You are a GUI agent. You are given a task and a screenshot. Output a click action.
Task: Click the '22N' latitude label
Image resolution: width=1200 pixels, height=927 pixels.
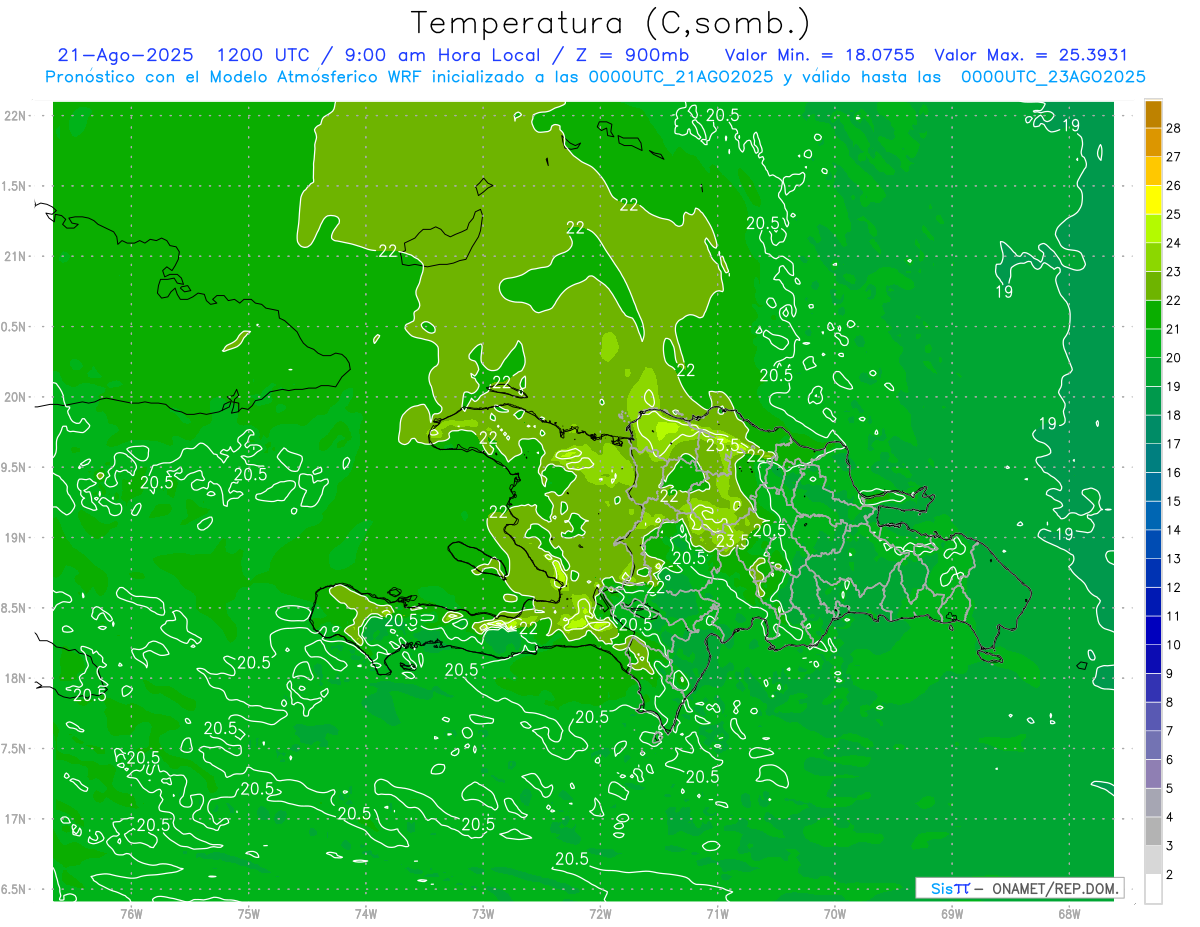point(15,116)
